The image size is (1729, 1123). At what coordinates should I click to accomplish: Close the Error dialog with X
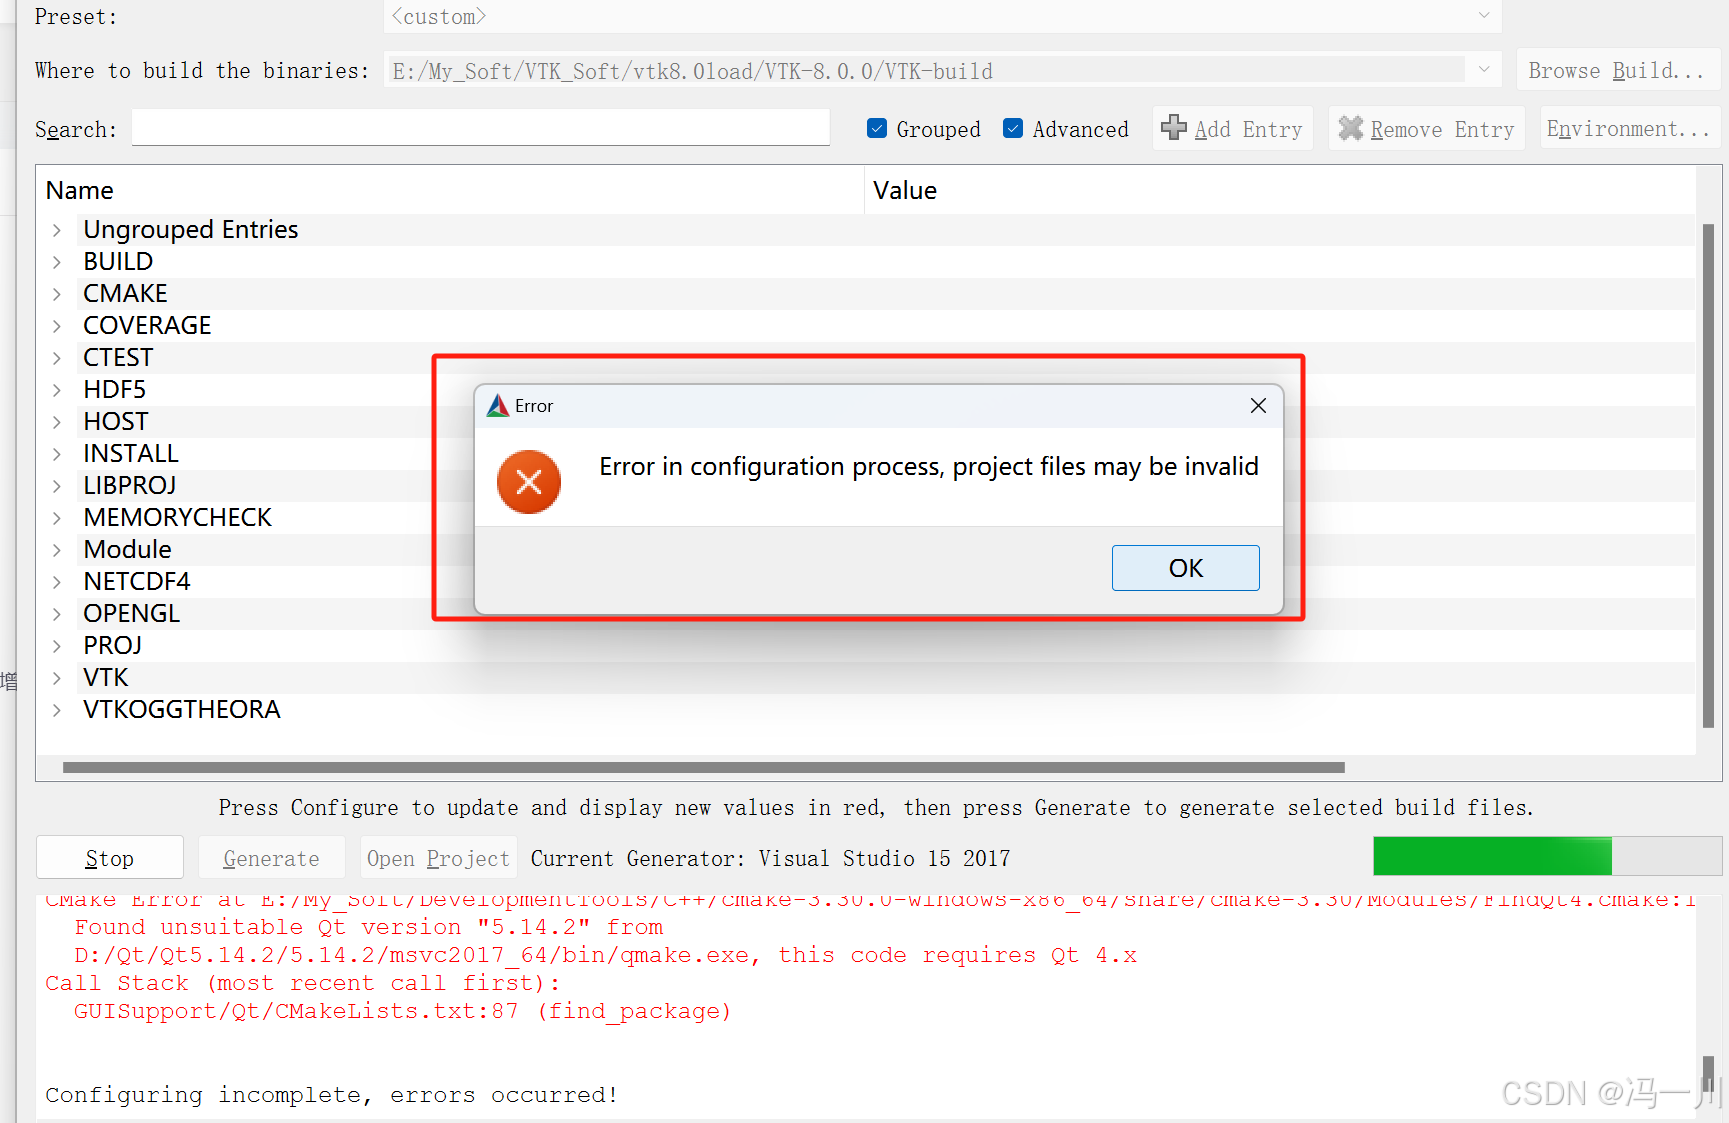pyautogui.click(x=1258, y=405)
